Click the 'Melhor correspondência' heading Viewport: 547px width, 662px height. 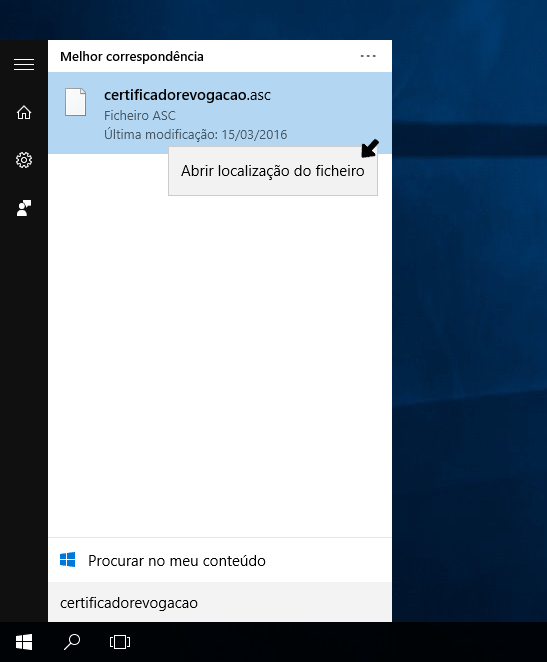coord(132,57)
